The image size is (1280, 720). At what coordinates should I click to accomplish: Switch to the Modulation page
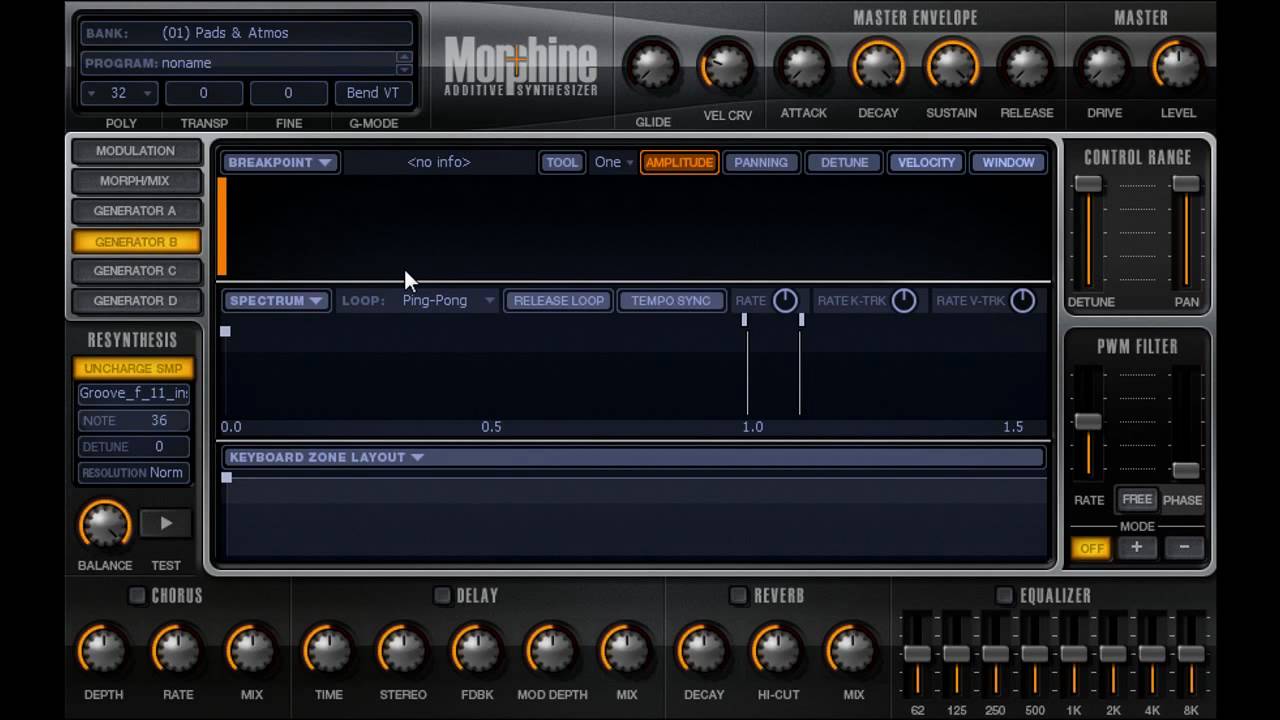(135, 151)
